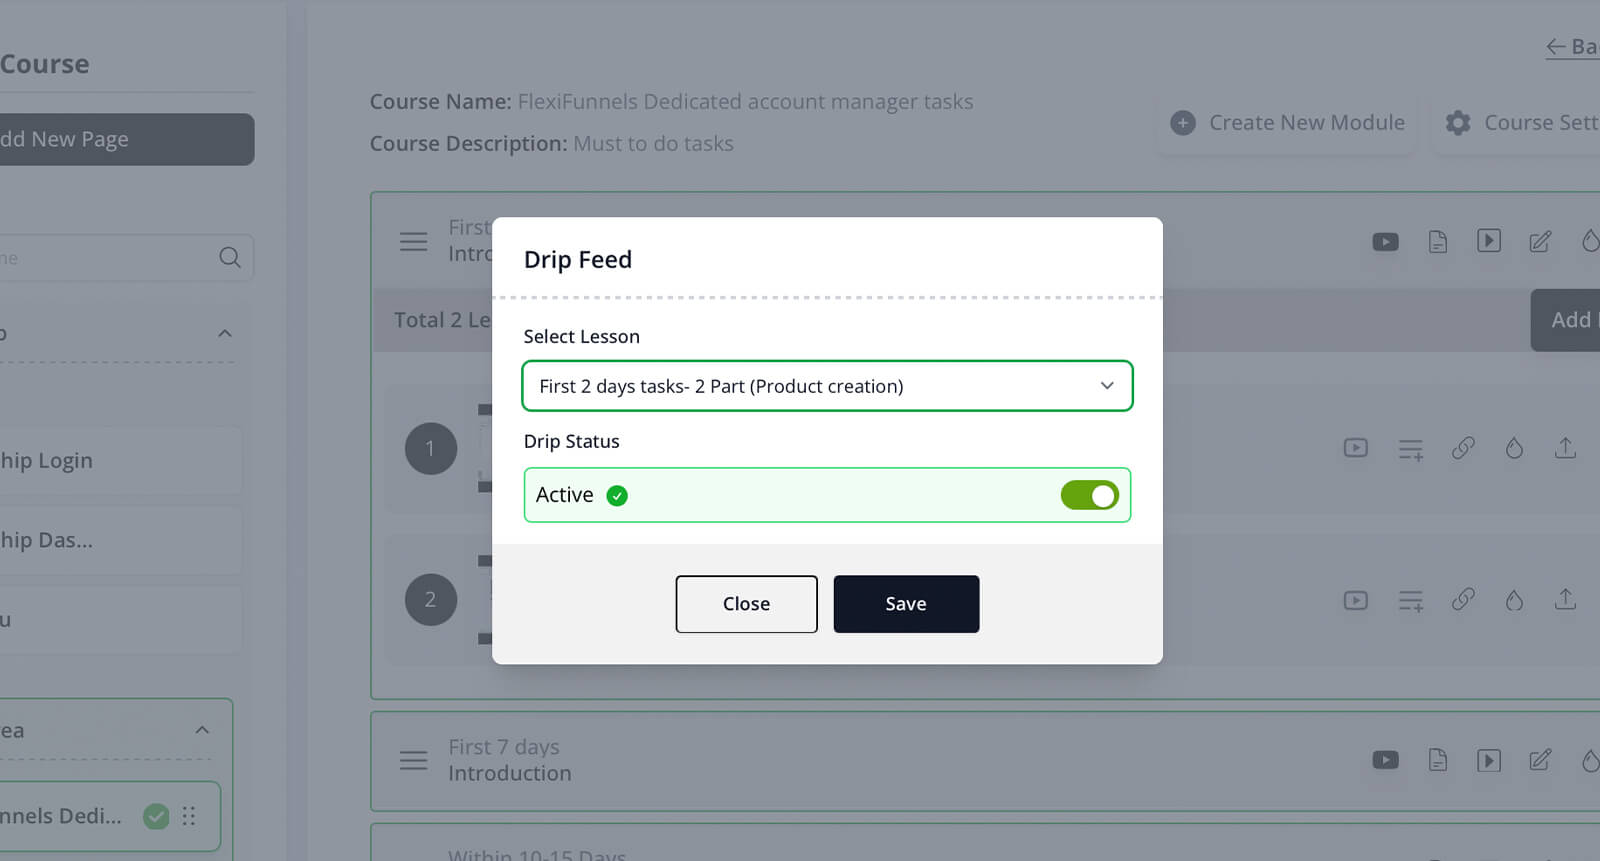
Task: Click the link chain icon for lesson 1
Action: (x=1463, y=448)
